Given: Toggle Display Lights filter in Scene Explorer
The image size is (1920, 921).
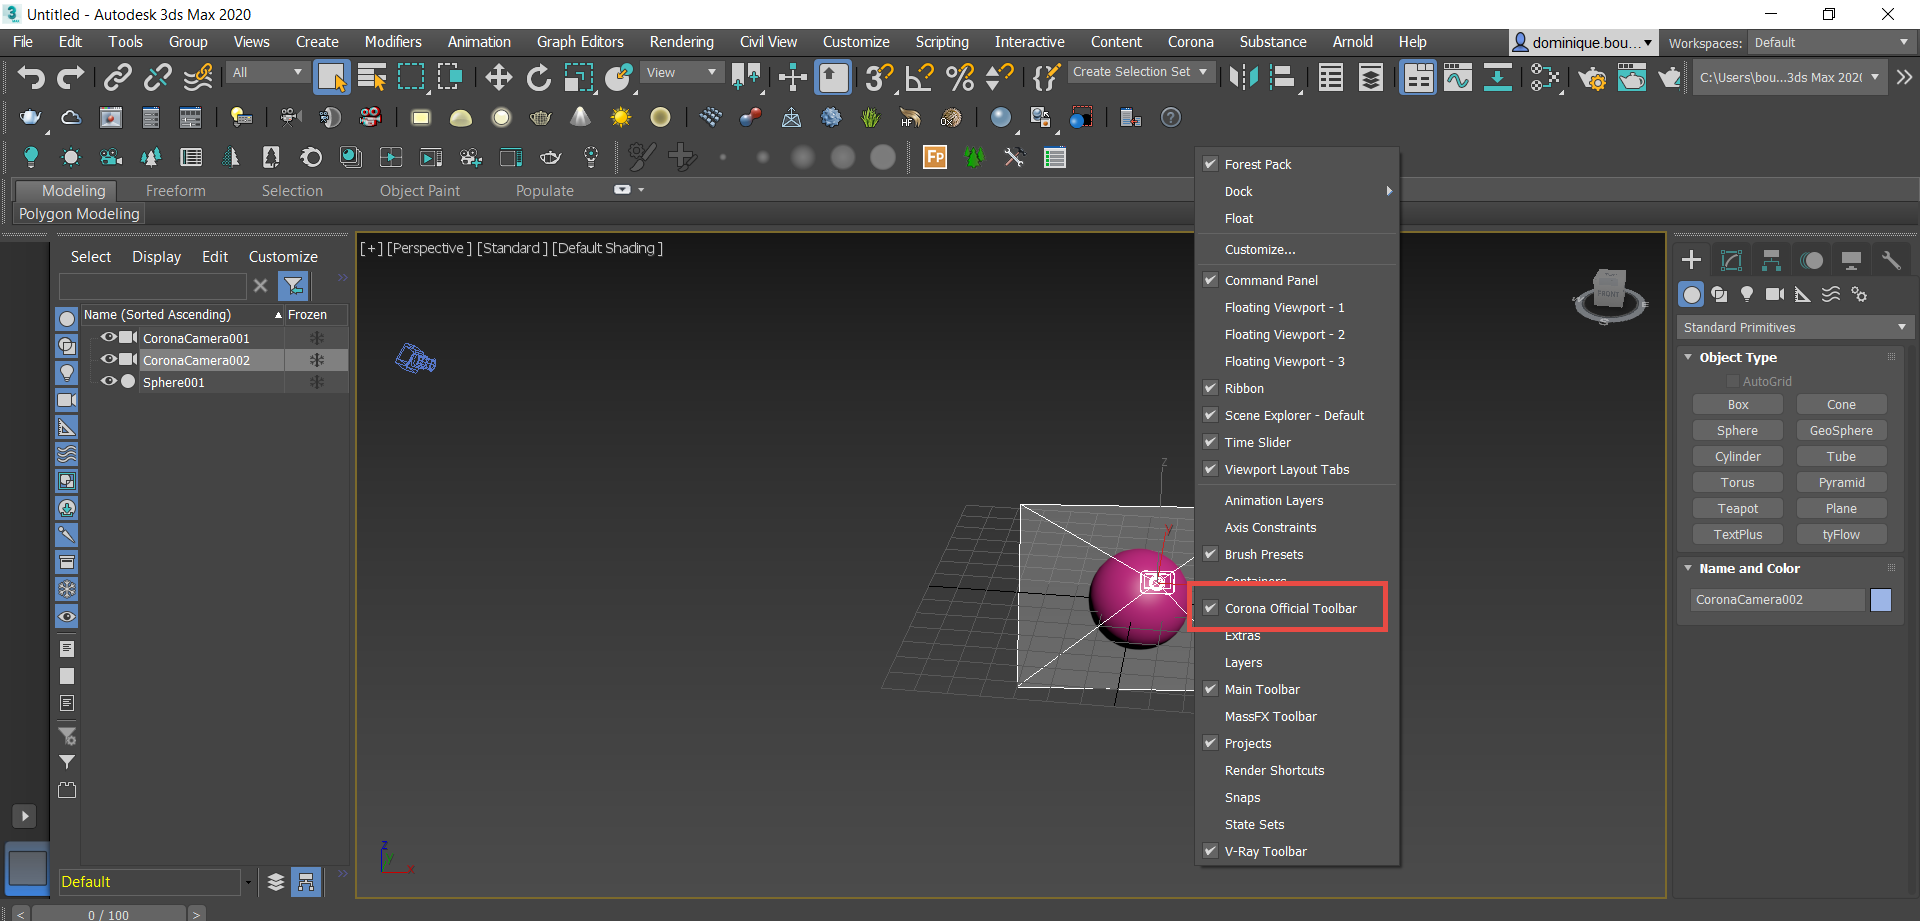Looking at the screenshot, I should [67, 372].
